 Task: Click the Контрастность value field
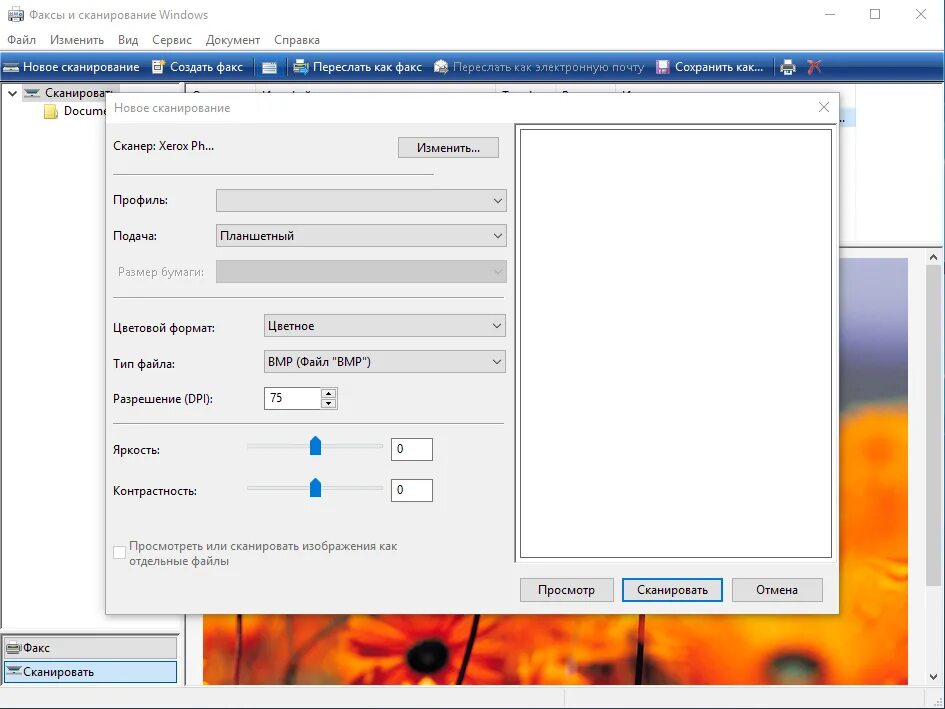click(412, 490)
